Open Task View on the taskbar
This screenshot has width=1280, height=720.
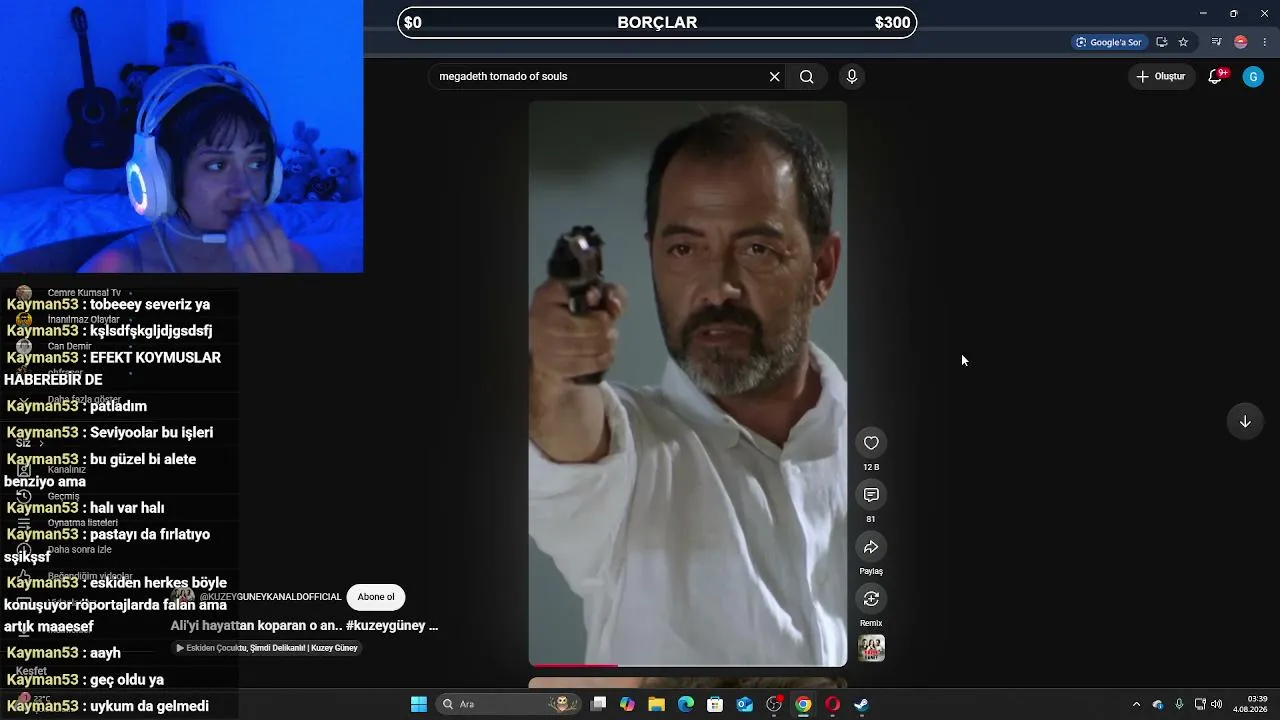pos(598,704)
